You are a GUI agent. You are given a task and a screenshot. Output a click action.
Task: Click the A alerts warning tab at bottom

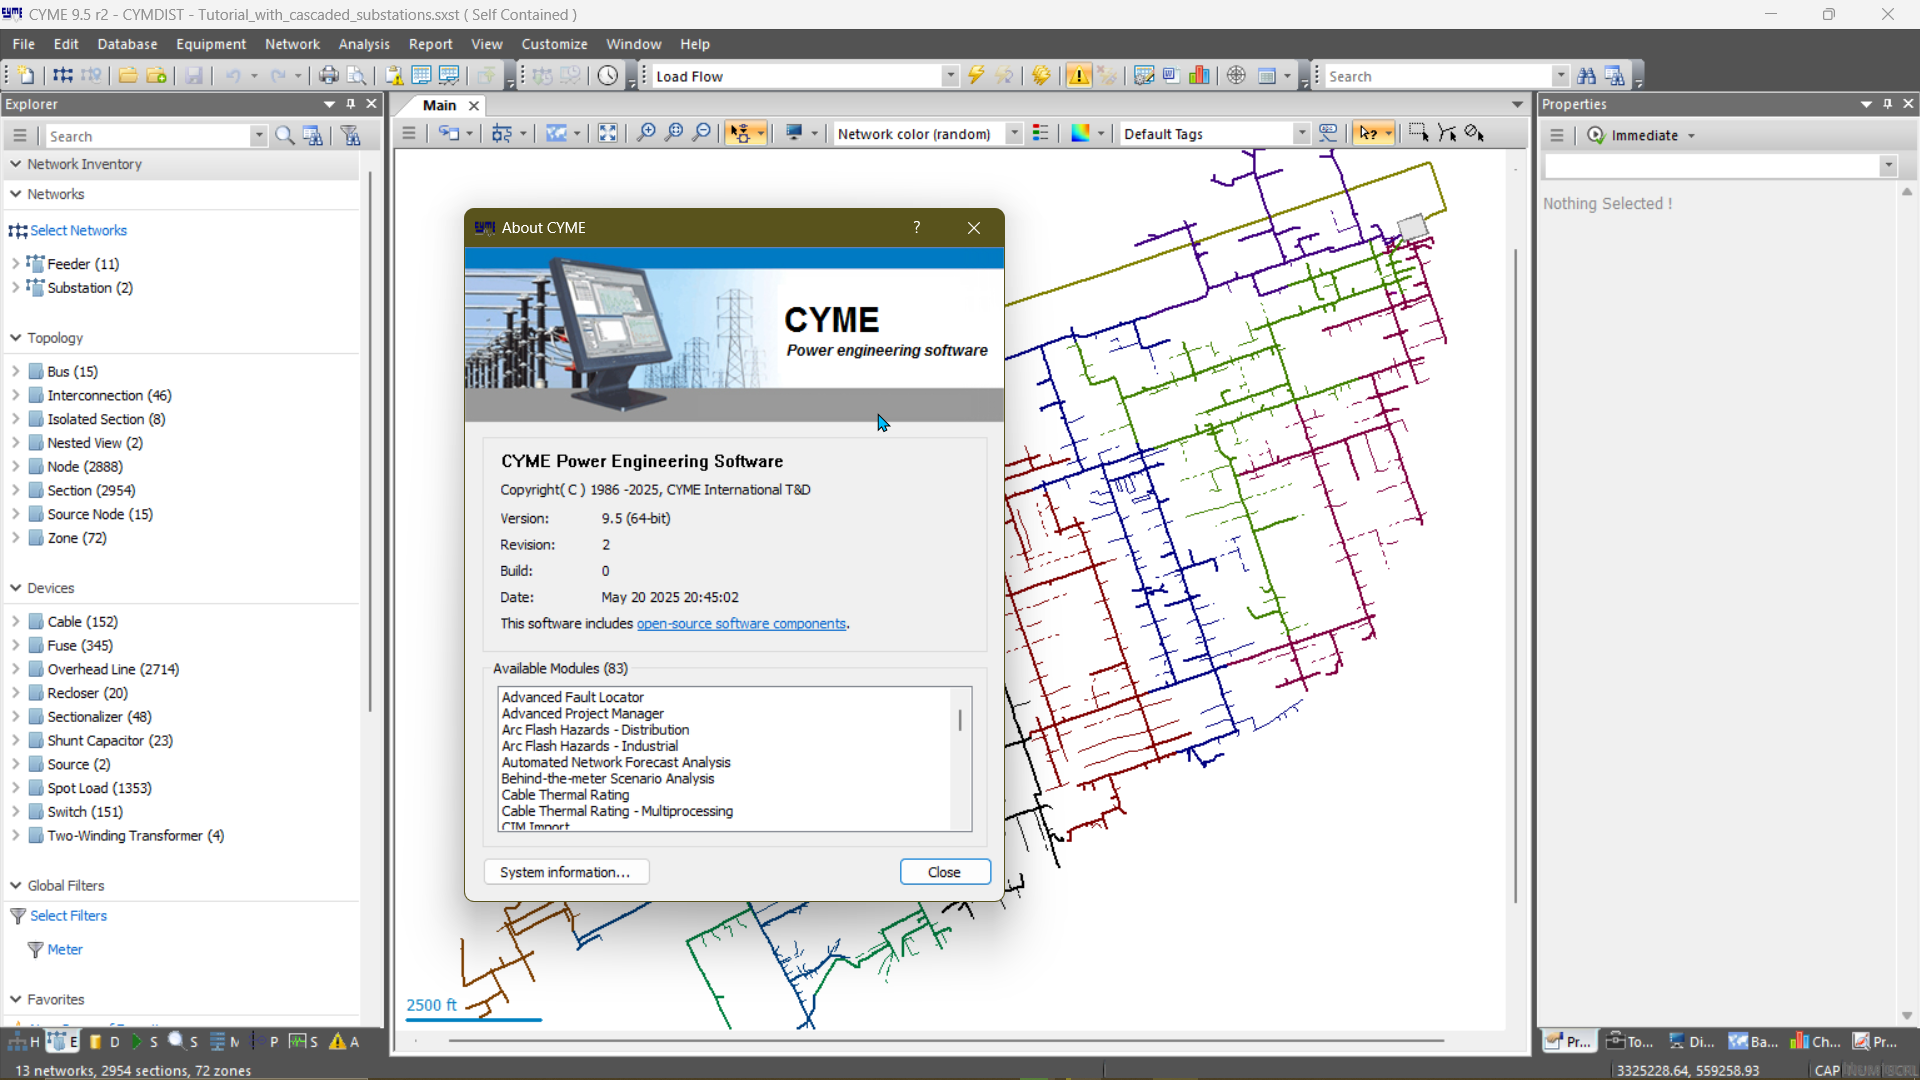tap(344, 1042)
